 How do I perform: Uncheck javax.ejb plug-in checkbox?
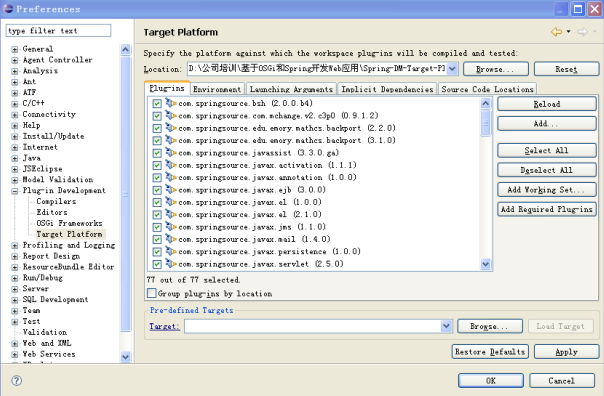(x=157, y=190)
